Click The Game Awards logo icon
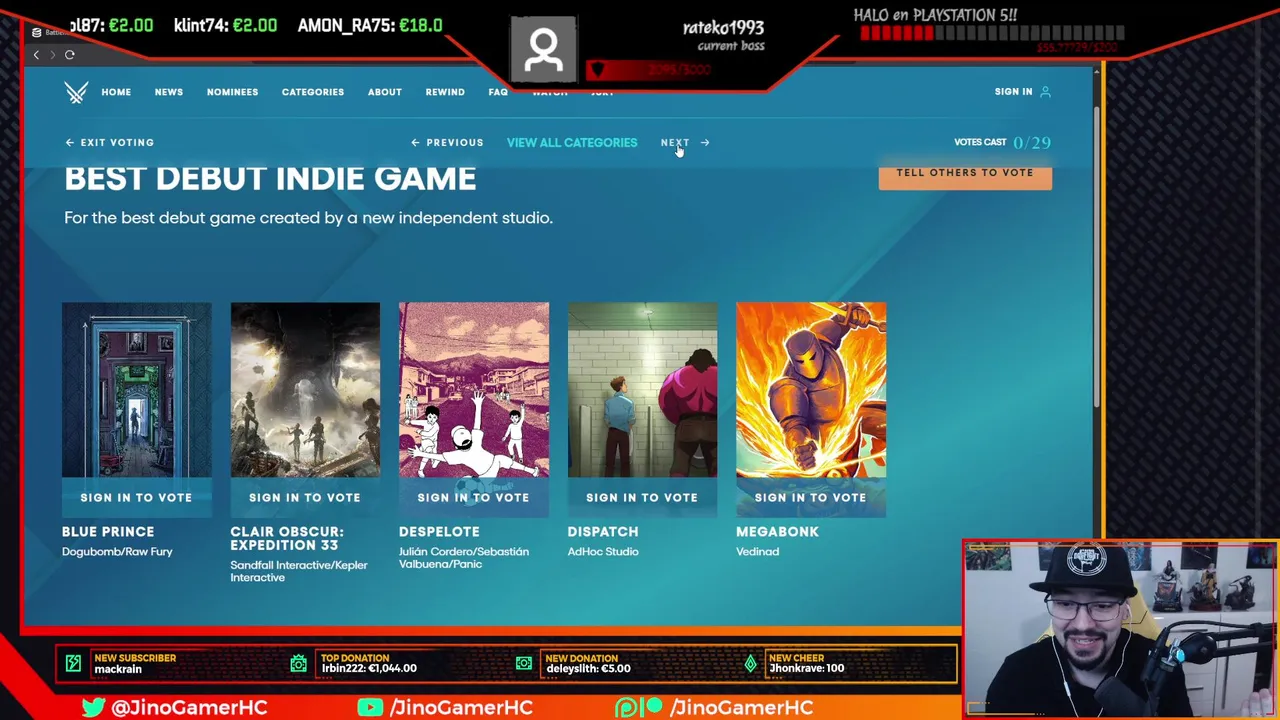Image resolution: width=1280 pixels, height=720 pixels. pyautogui.click(x=76, y=92)
